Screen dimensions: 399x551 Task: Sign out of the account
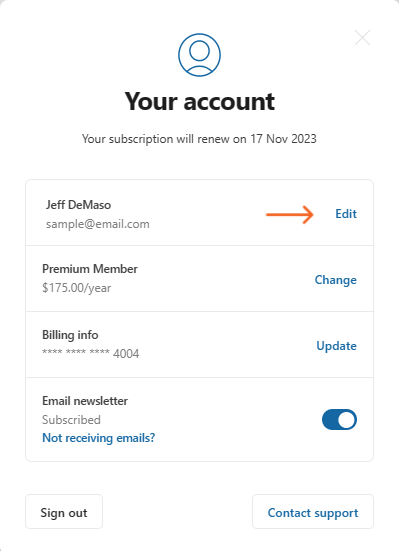click(64, 512)
